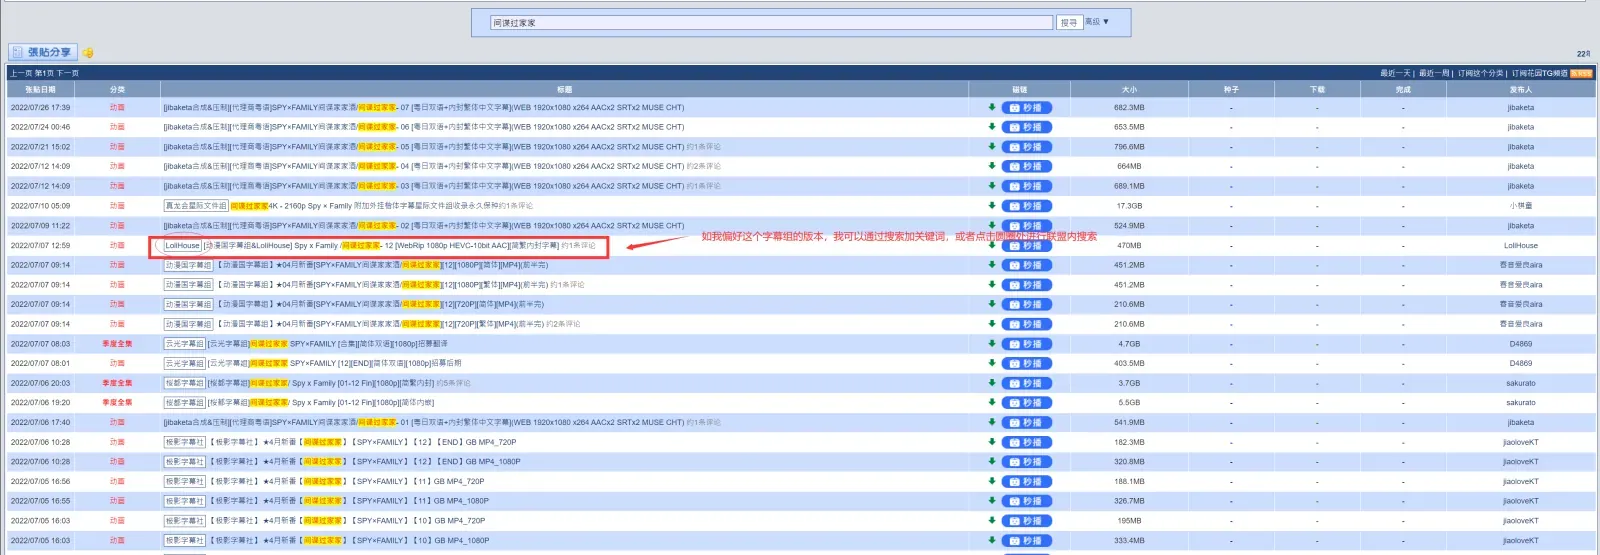The width and height of the screenshot is (1600, 555).
Task: Click the LoliHouse team tag in the highlighted row
Action: coord(183,245)
